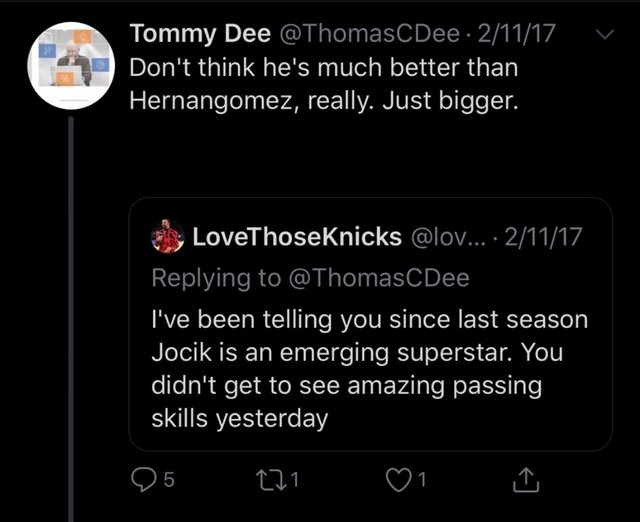Click the LoveThoseKnicks small avatar
The width and height of the screenshot is (640, 522).
point(166,237)
